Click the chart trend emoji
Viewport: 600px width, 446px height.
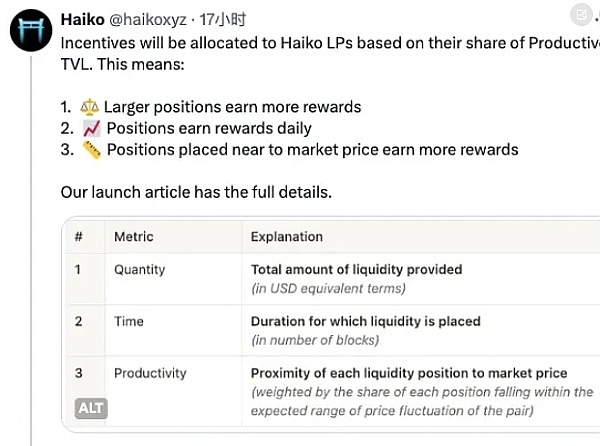point(93,128)
